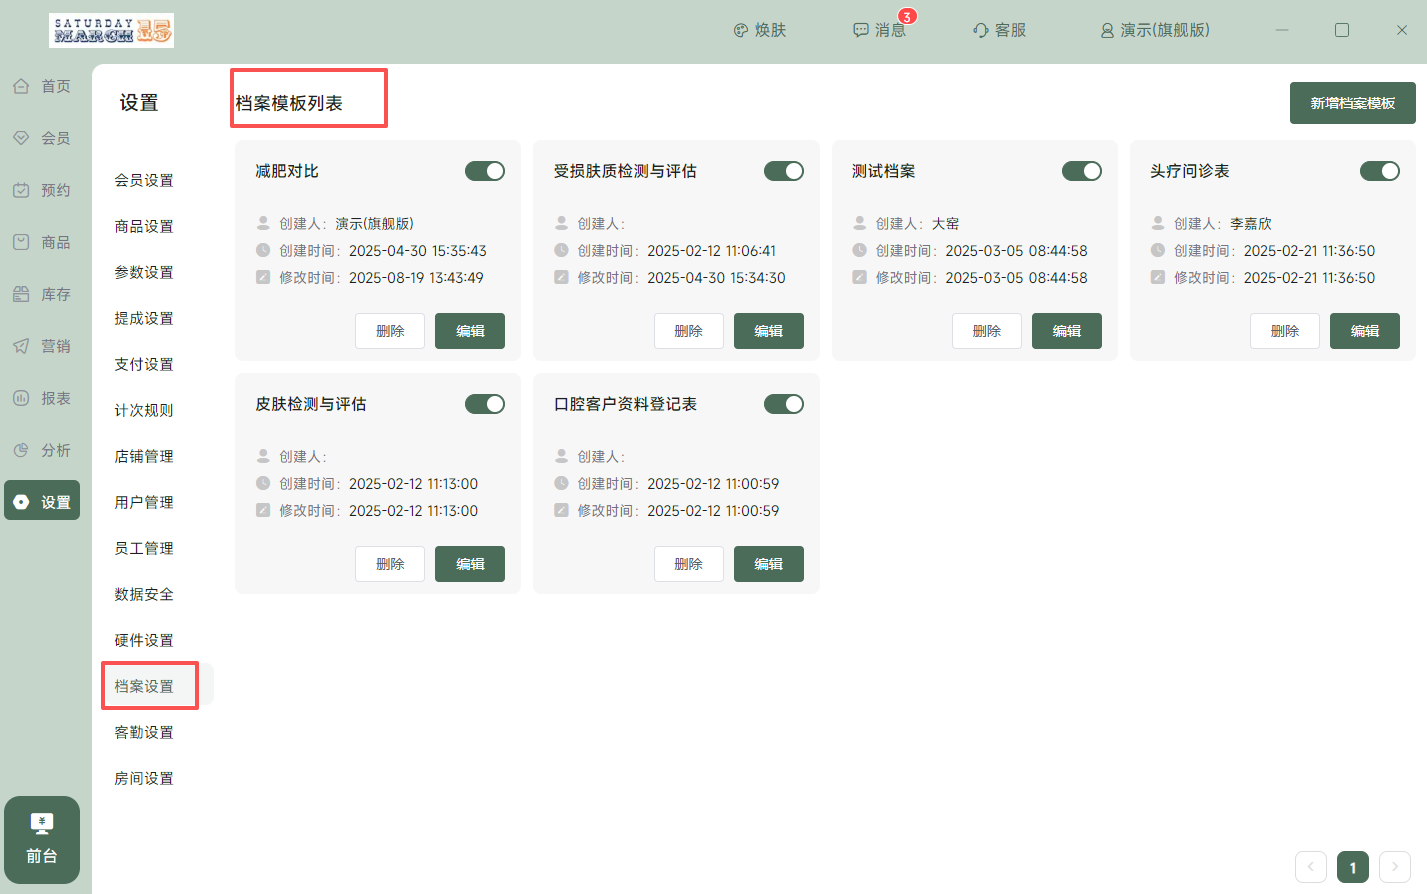Image resolution: width=1427 pixels, height=894 pixels.
Task: Click 编辑 on the 头疗问诊表 card
Action: pos(1364,331)
